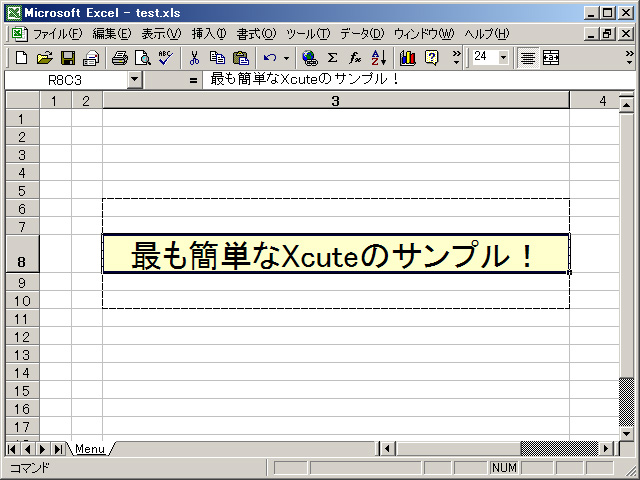
Task: Click the yellow cell with Xcute sample text
Action: tap(336, 253)
